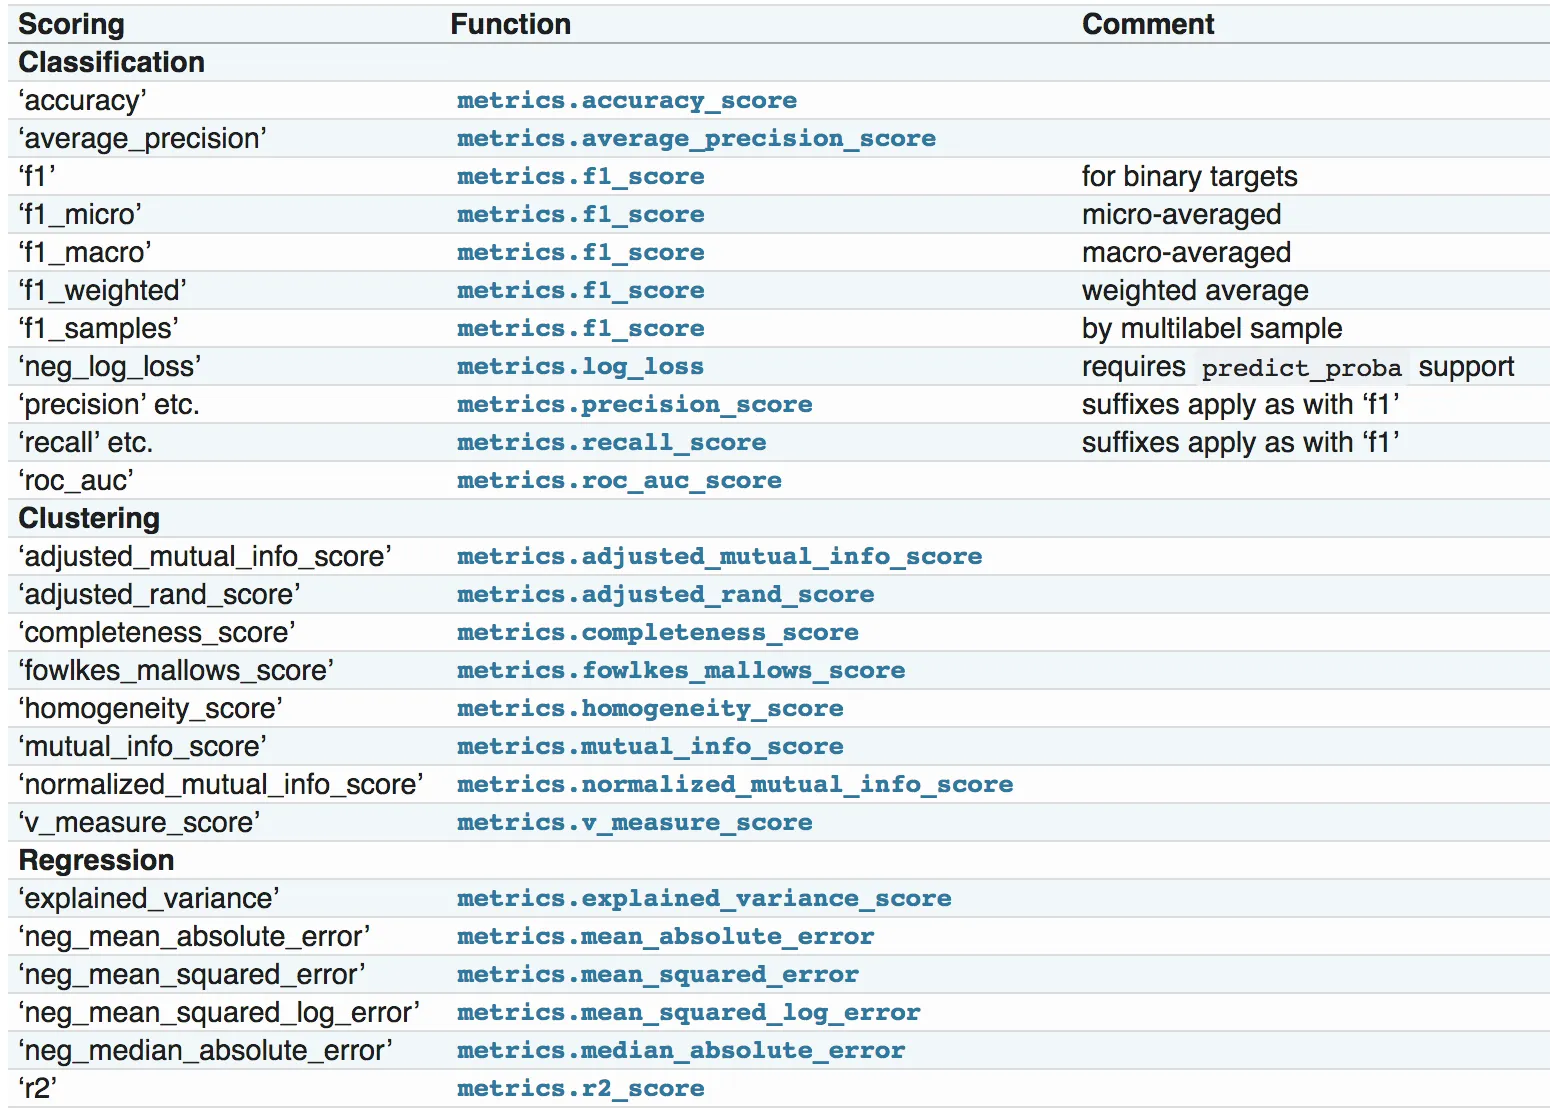Click the metrics.normalized_mutual_info_score link
The height and width of the screenshot is (1108, 1550).
pos(735,785)
